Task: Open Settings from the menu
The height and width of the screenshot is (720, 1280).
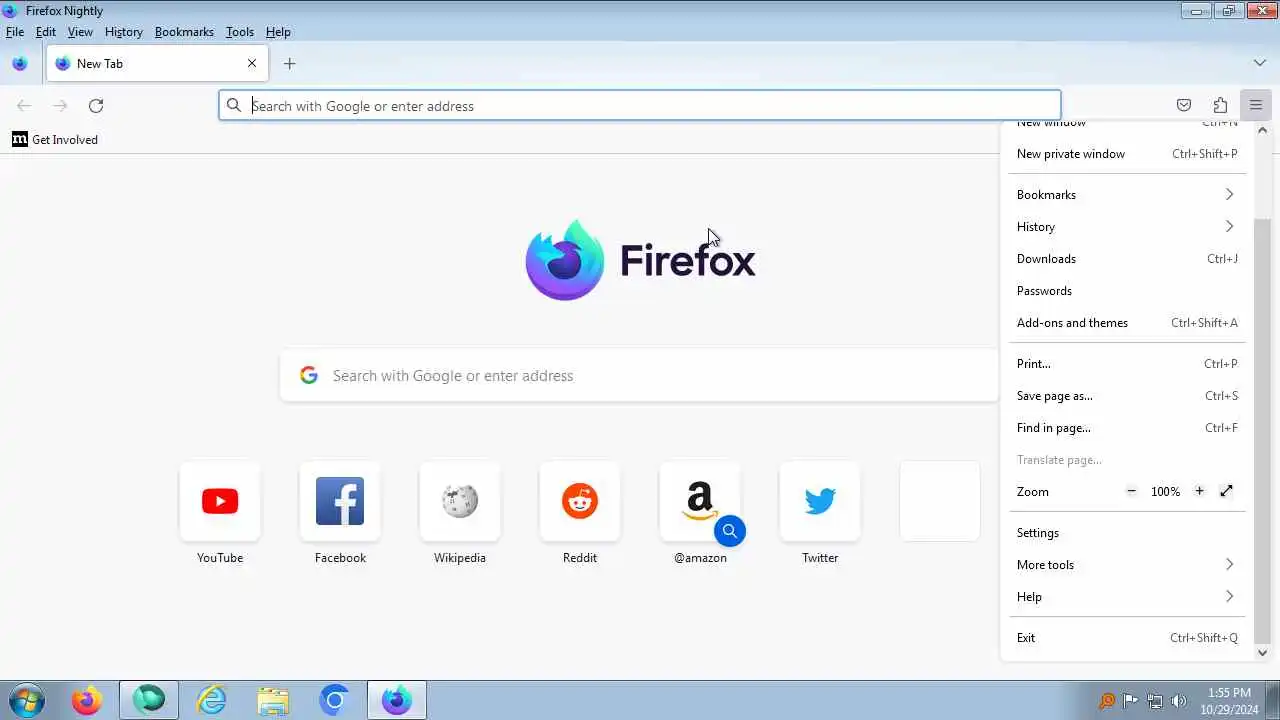Action: pos(1127,533)
